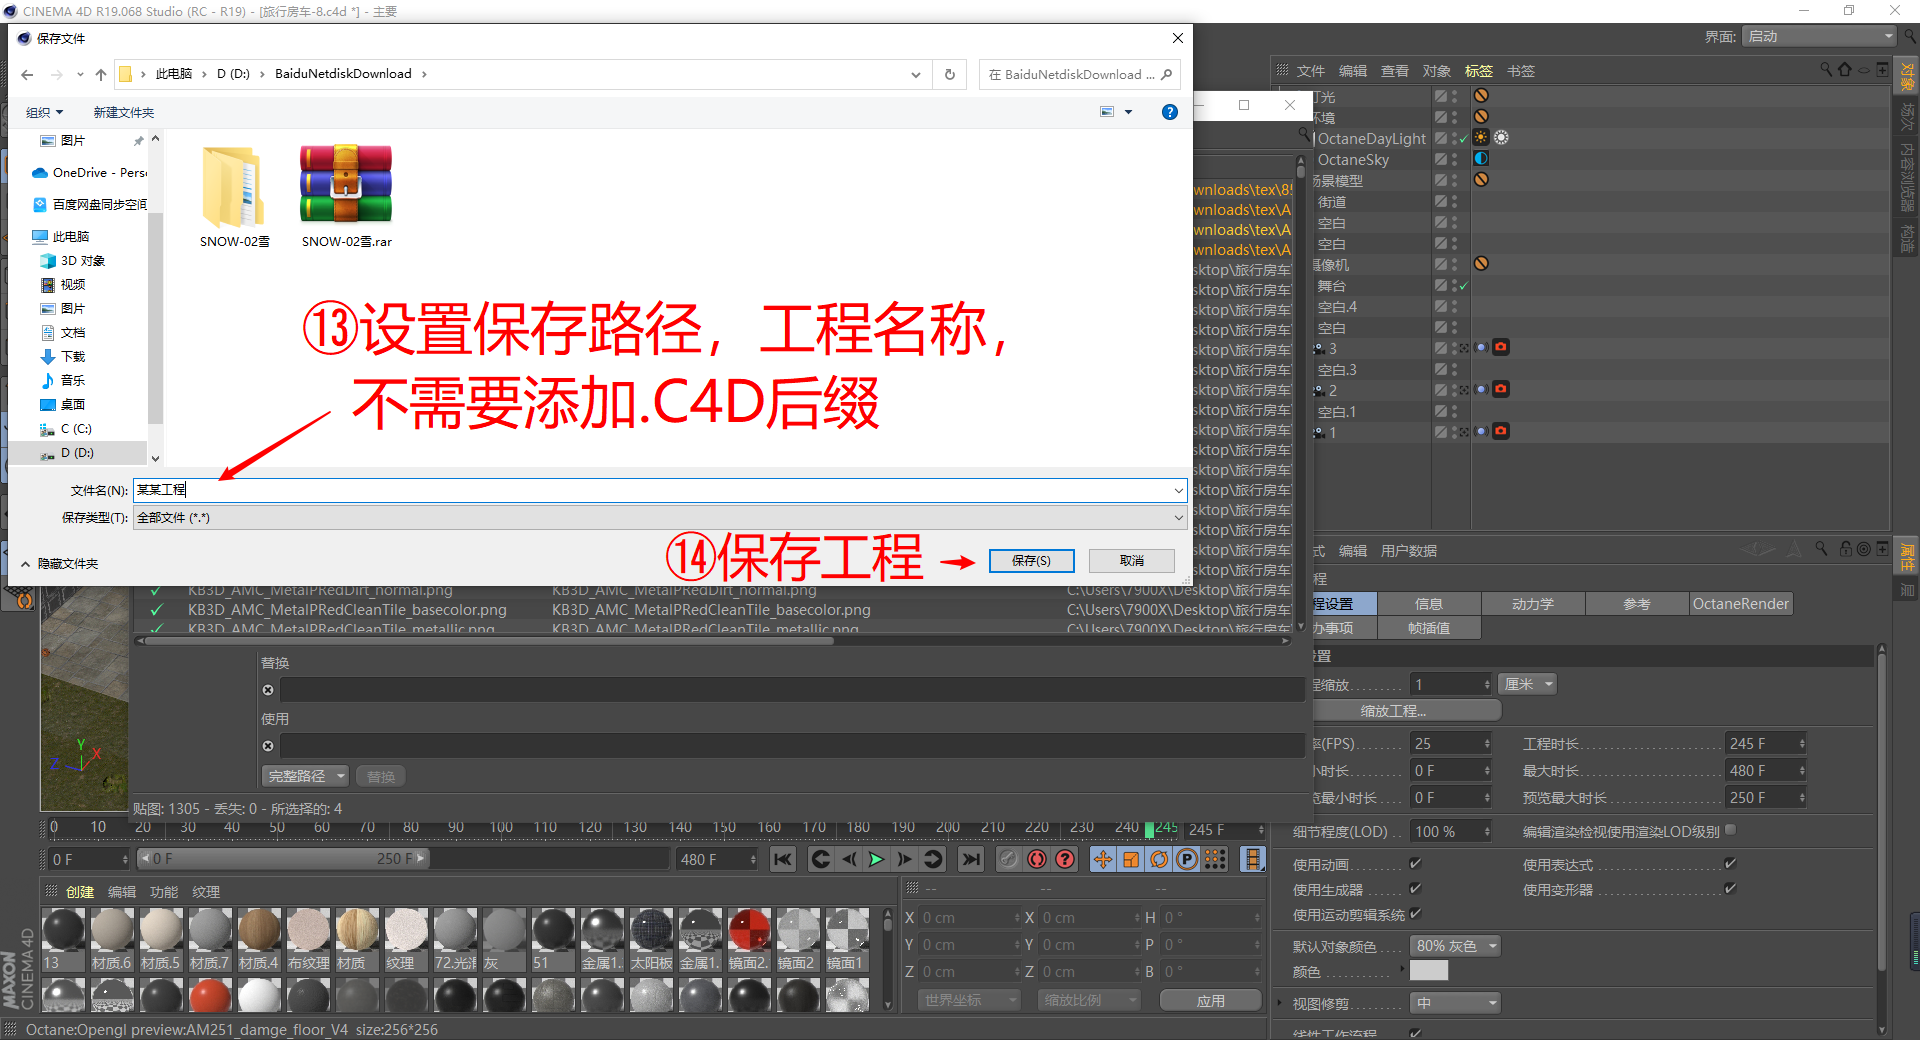1920x1040 pixels.
Task: Toggle the 使用生成器 checkbox
Action: (1415, 889)
